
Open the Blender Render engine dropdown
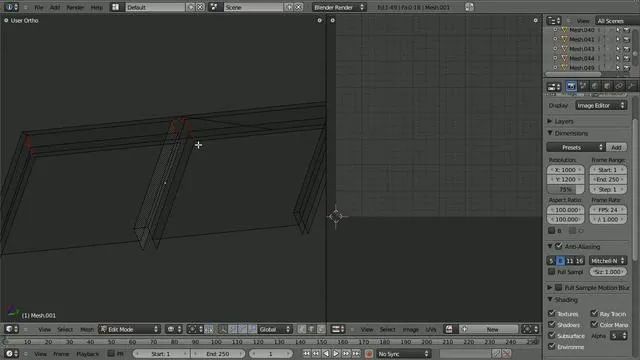(339, 7)
